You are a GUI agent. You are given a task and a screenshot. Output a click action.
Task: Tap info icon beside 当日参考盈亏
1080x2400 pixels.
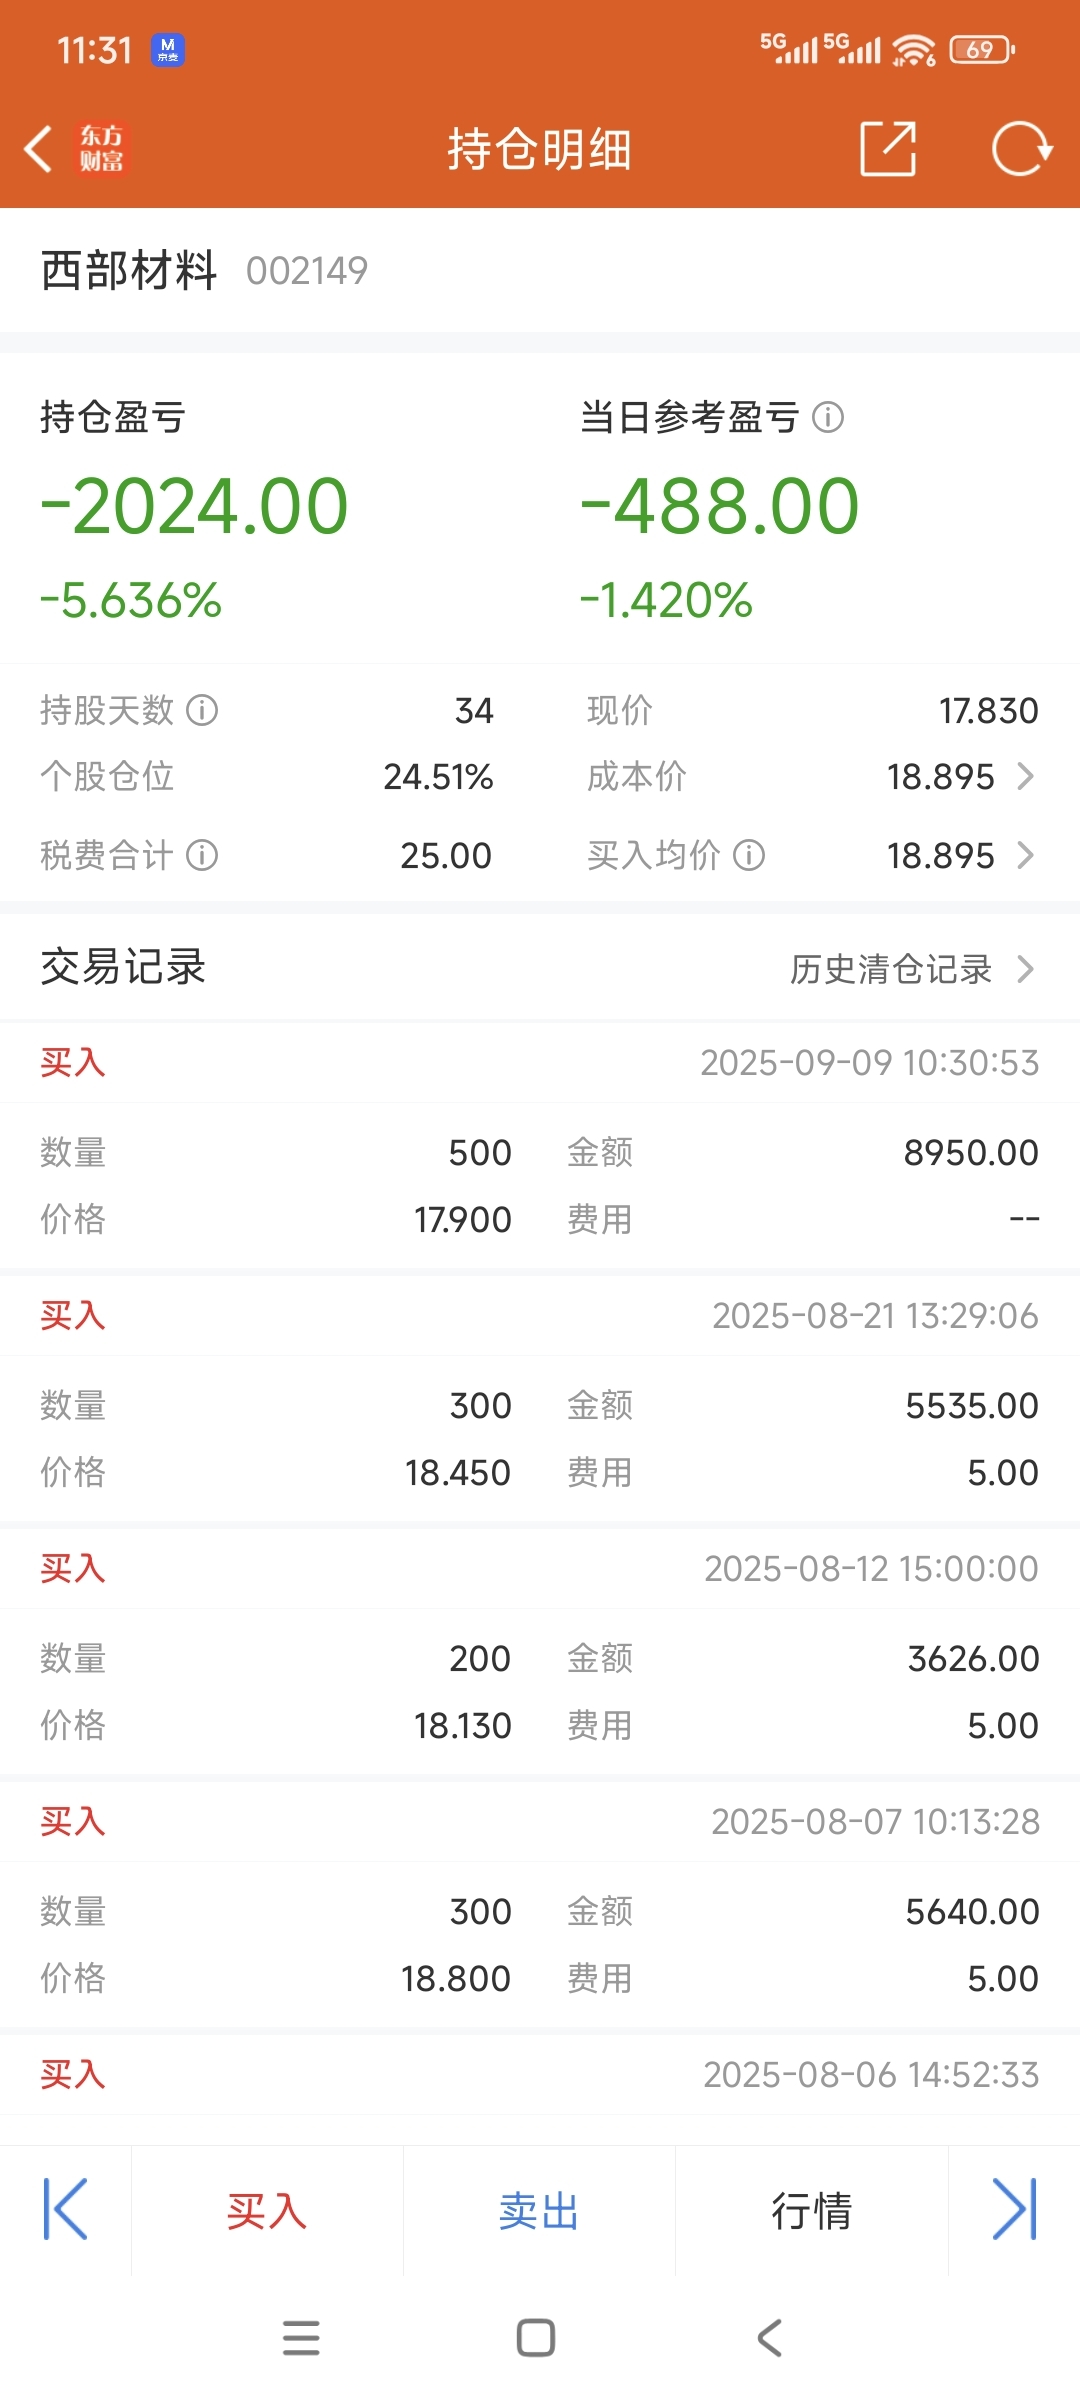[828, 417]
